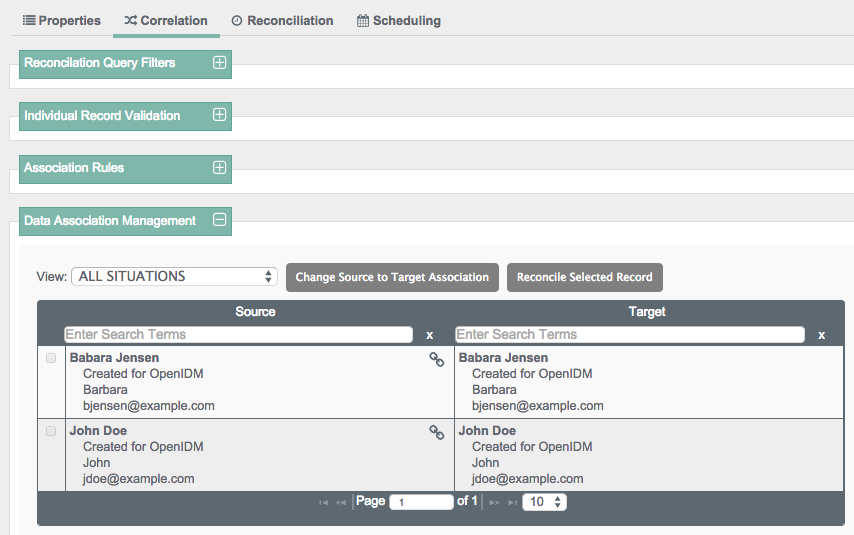Image resolution: width=854 pixels, height=535 pixels.
Task: Click the Target column header
Action: point(647,312)
